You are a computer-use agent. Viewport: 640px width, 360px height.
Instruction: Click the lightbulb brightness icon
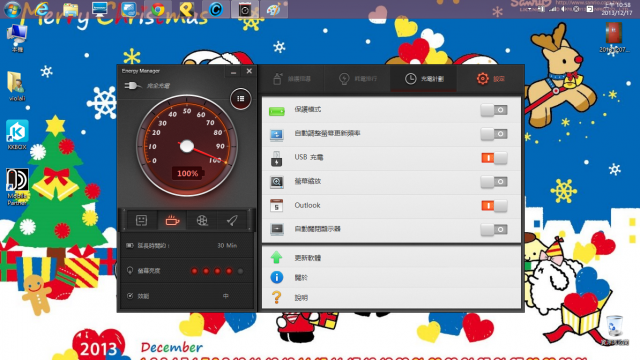[130, 271]
